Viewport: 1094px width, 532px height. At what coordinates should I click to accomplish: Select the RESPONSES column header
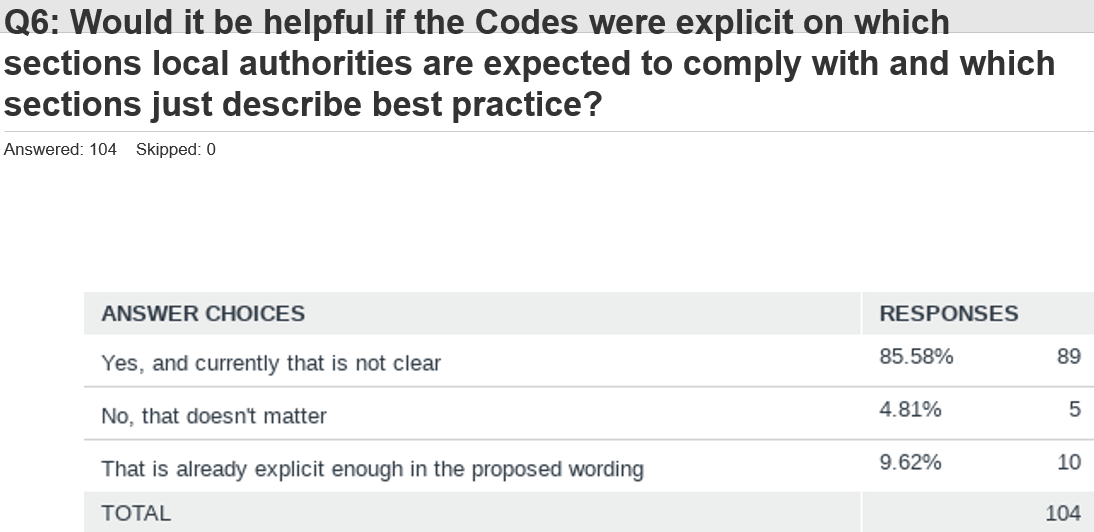click(949, 314)
